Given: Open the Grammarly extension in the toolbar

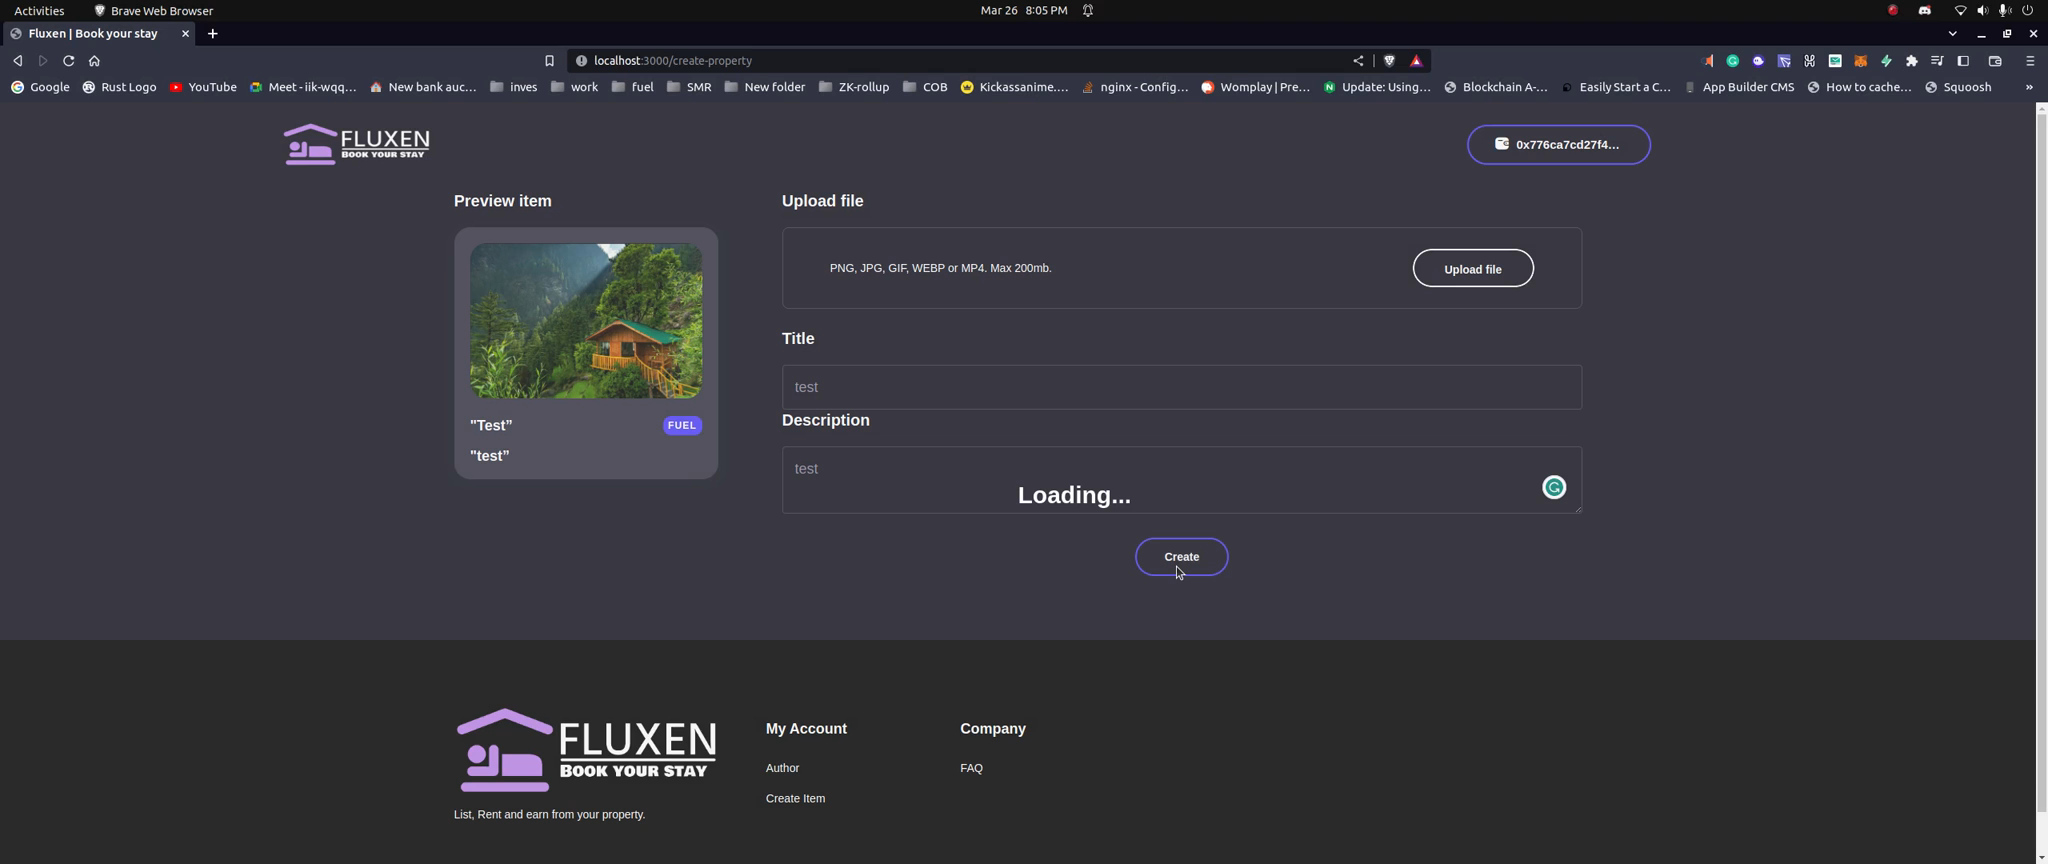Looking at the screenshot, I should [x=1733, y=61].
